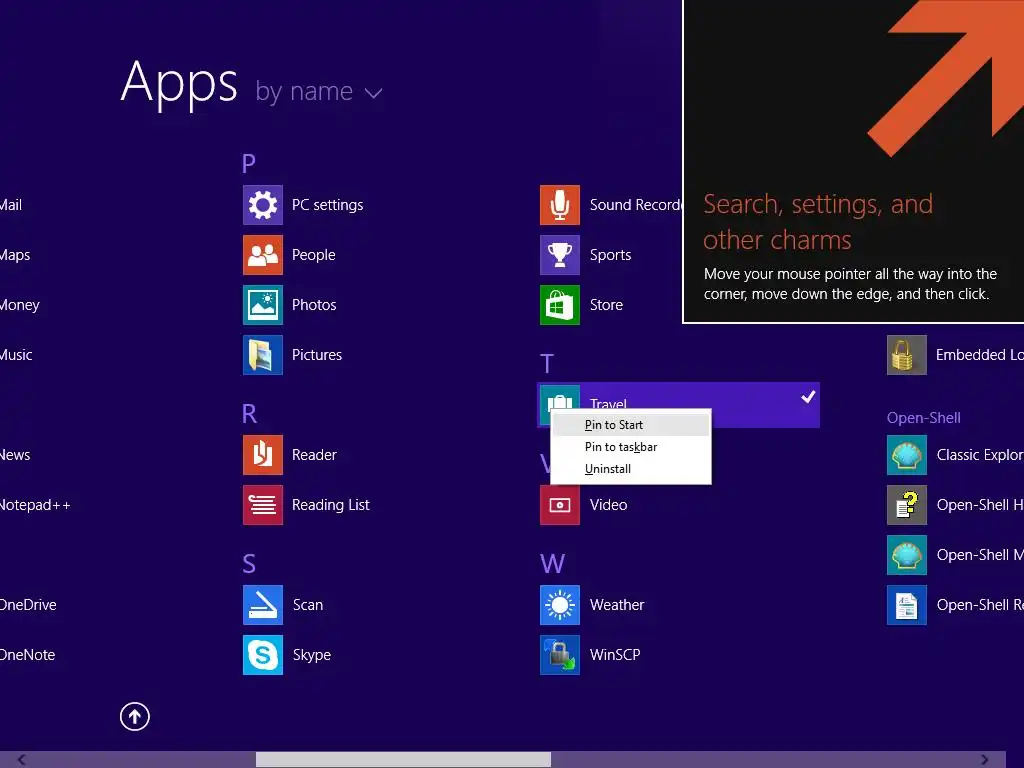
Task: Launch the Weather sun icon
Action: (x=560, y=605)
